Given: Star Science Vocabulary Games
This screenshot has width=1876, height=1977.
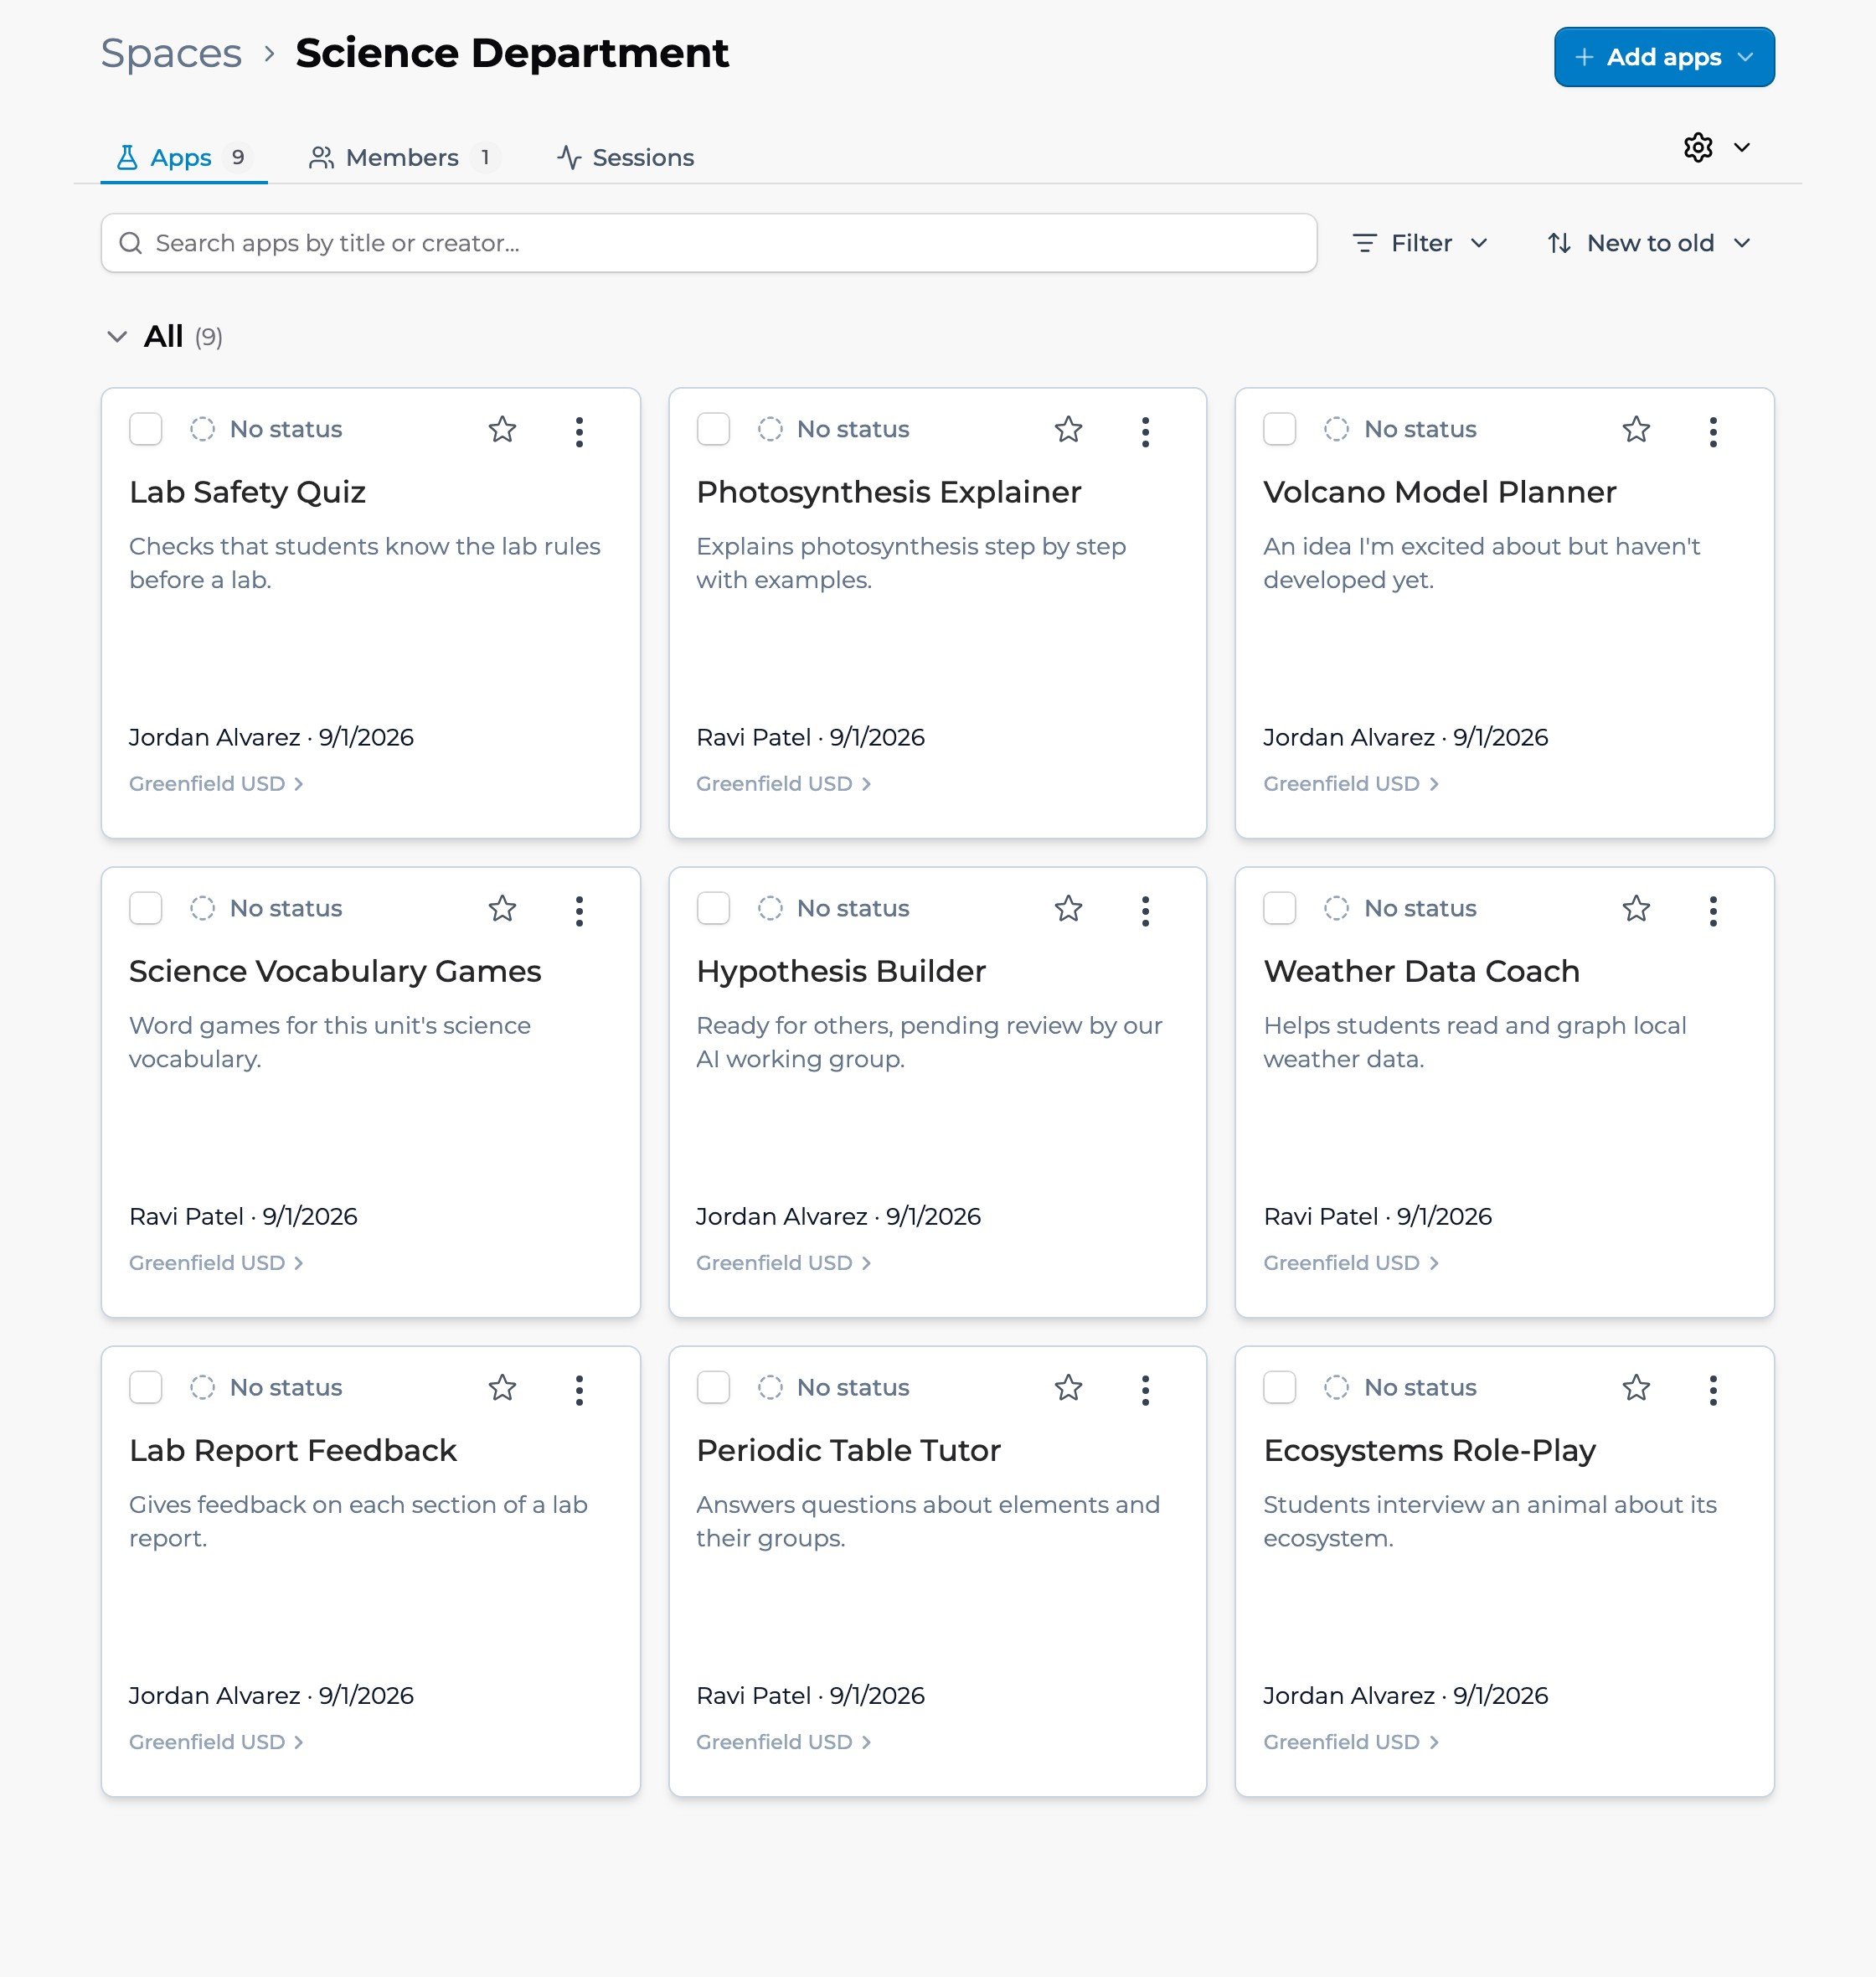Looking at the screenshot, I should (502, 908).
